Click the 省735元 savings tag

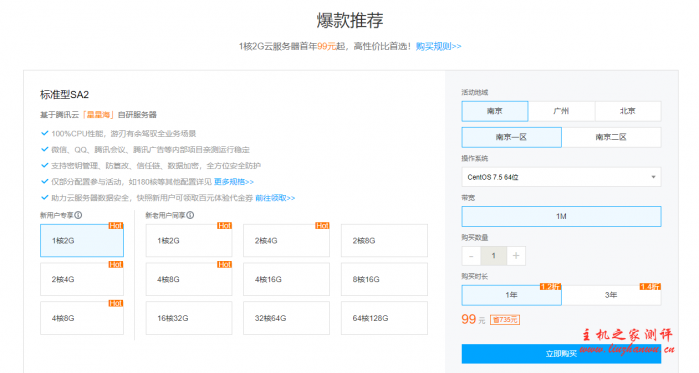tap(505, 320)
